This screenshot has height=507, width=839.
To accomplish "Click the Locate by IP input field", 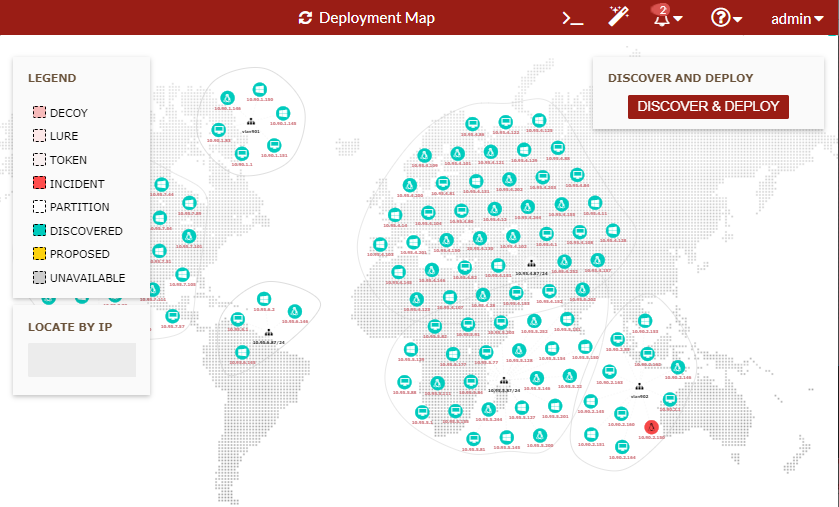I will [81, 360].
